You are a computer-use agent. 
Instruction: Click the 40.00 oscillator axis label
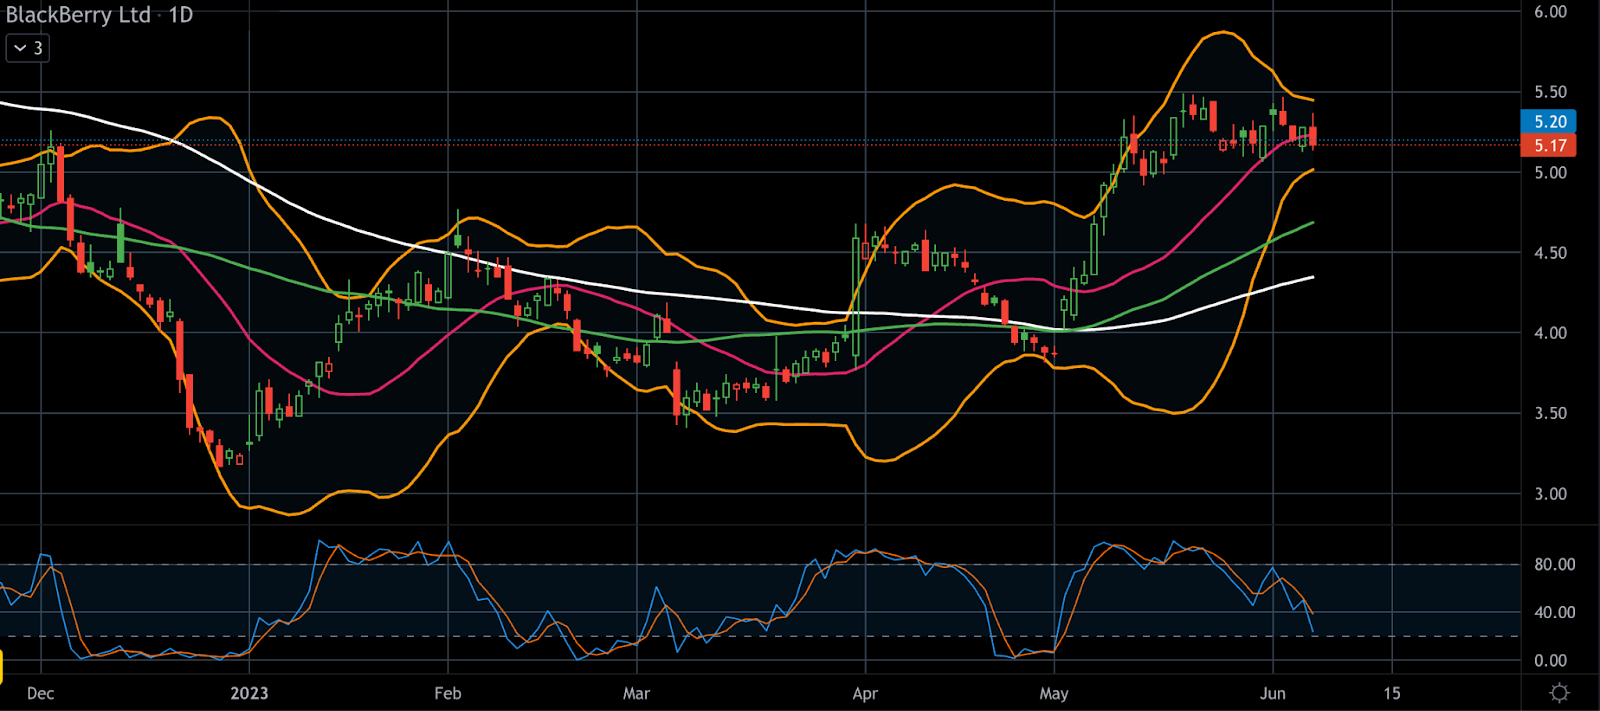(x=1554, y=612)
